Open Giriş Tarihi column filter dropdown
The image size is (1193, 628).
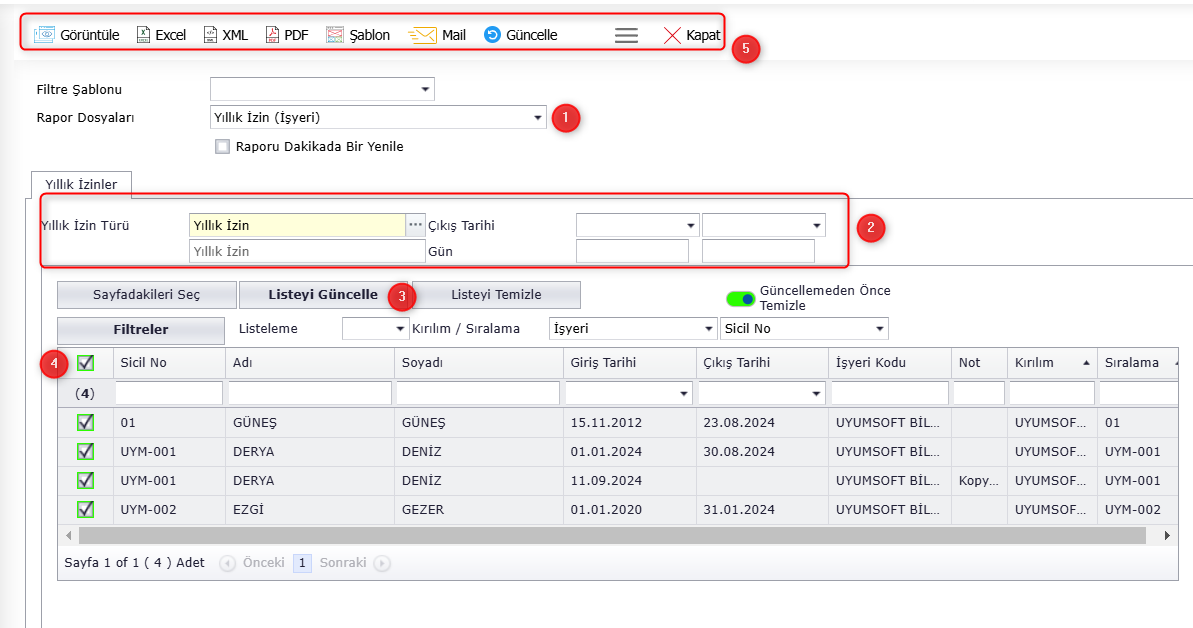pyautogui.click(x=684, y=394)
